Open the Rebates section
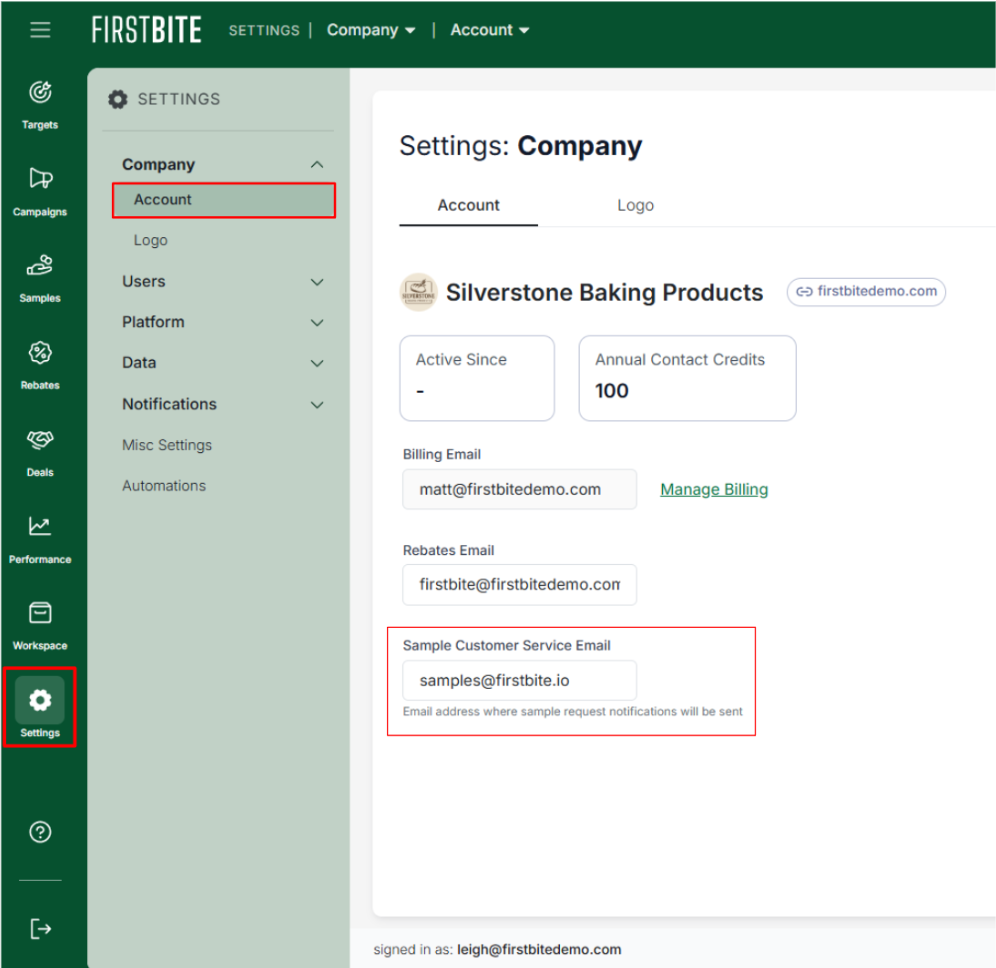This screenshot has width=996, height=968. pyautogui.click(x=40, y=366)
